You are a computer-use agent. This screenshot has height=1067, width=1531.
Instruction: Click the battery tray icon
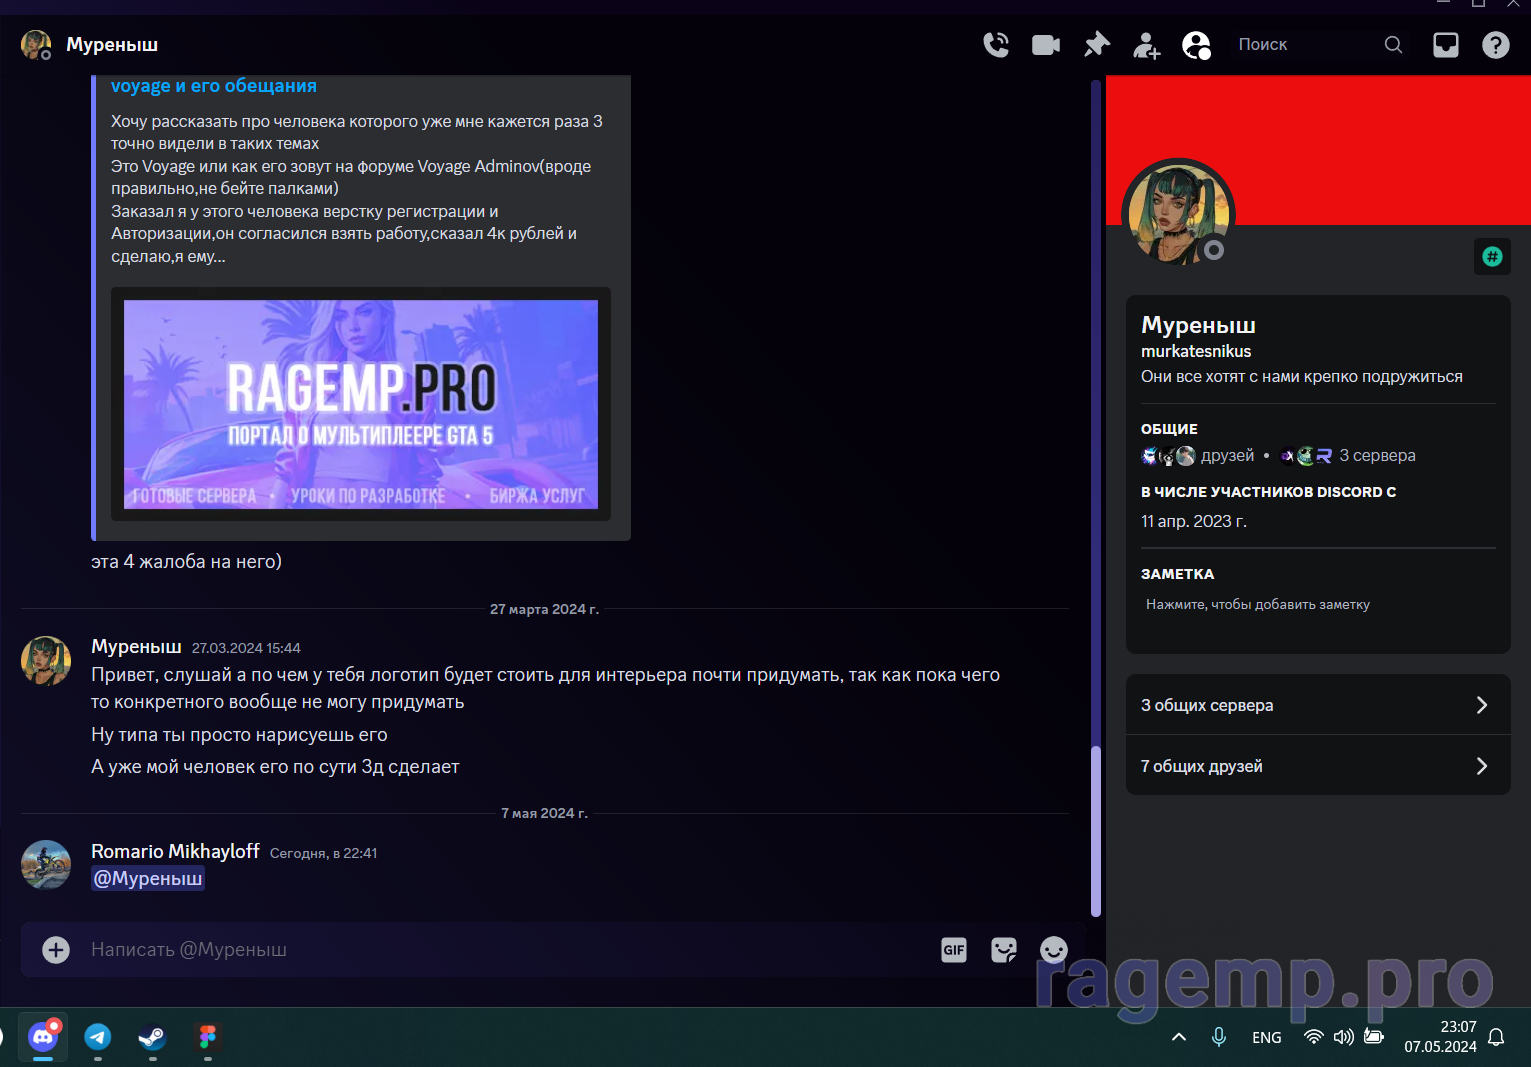[x=1374, y=1037]
